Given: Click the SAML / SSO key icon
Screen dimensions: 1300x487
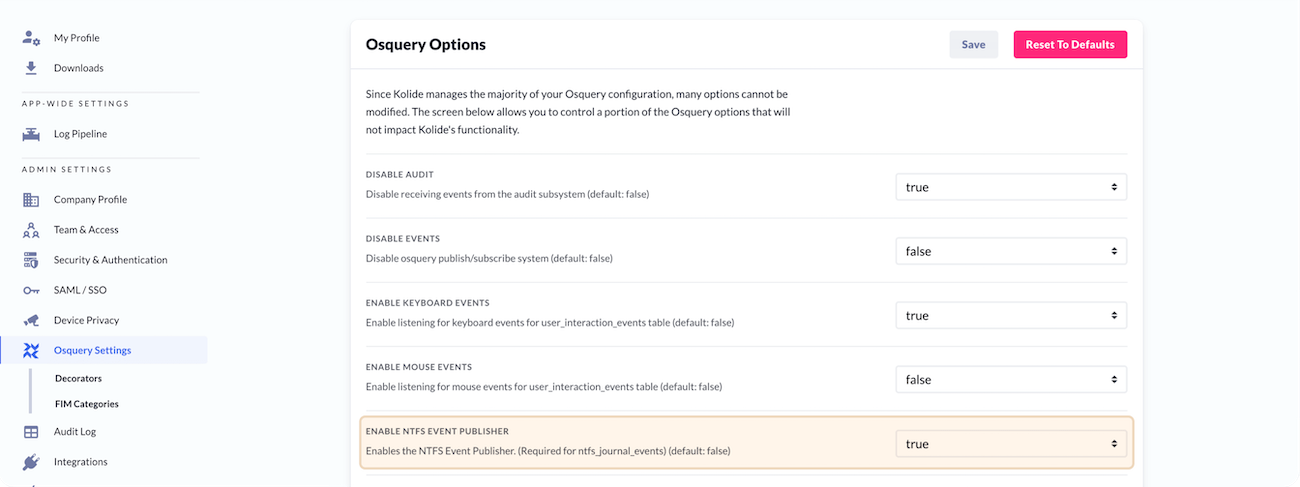Looking at the screenshot, I should click(x=31, y=290).
